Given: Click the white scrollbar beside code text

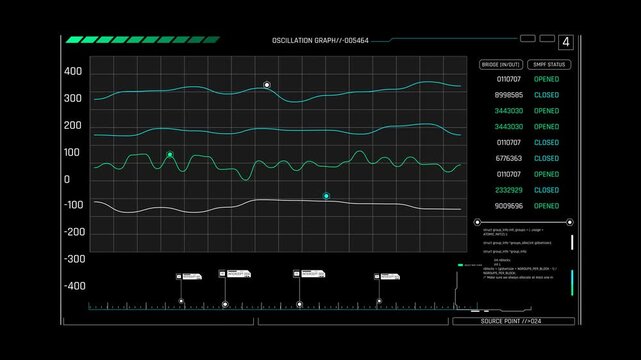Looking at the screenshot, I should click(572, 242).
